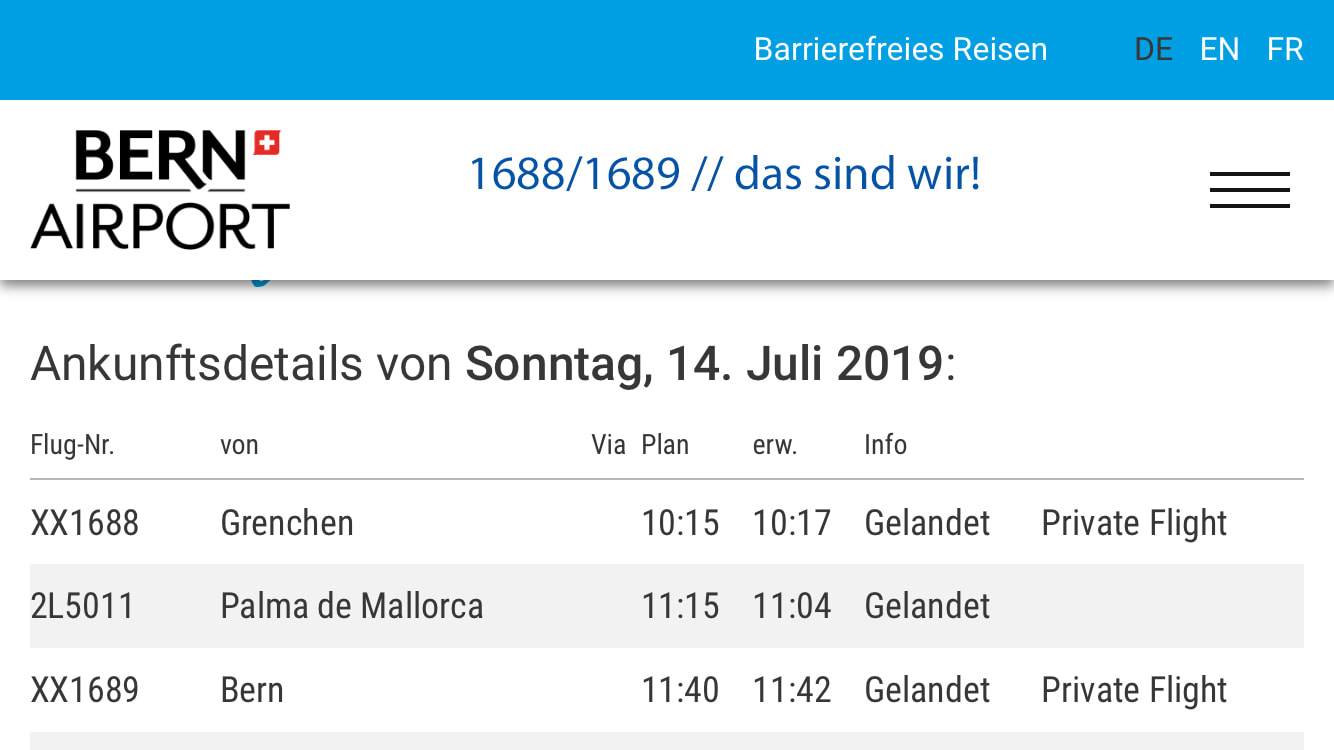Click the "1688/1689 // das sind wir!" headline
The width and height of the screenshot is (1334, 750).
[725, 174]
